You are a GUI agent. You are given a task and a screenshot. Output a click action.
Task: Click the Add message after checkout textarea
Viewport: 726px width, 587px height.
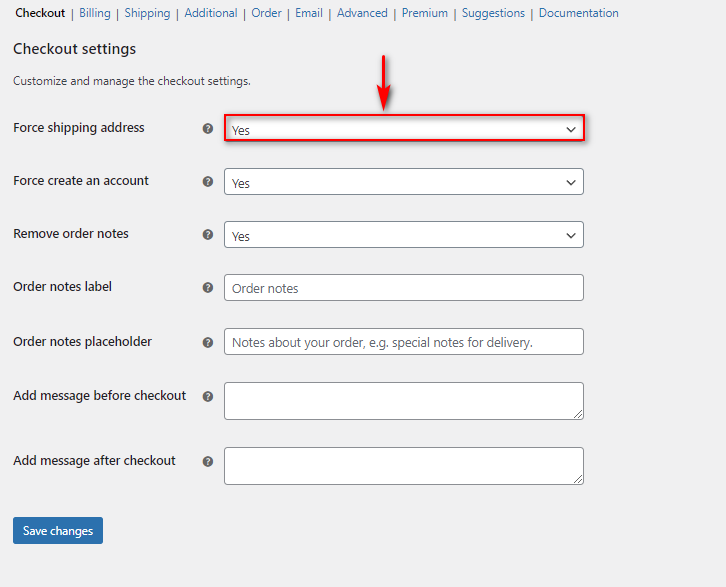(404, 466)
